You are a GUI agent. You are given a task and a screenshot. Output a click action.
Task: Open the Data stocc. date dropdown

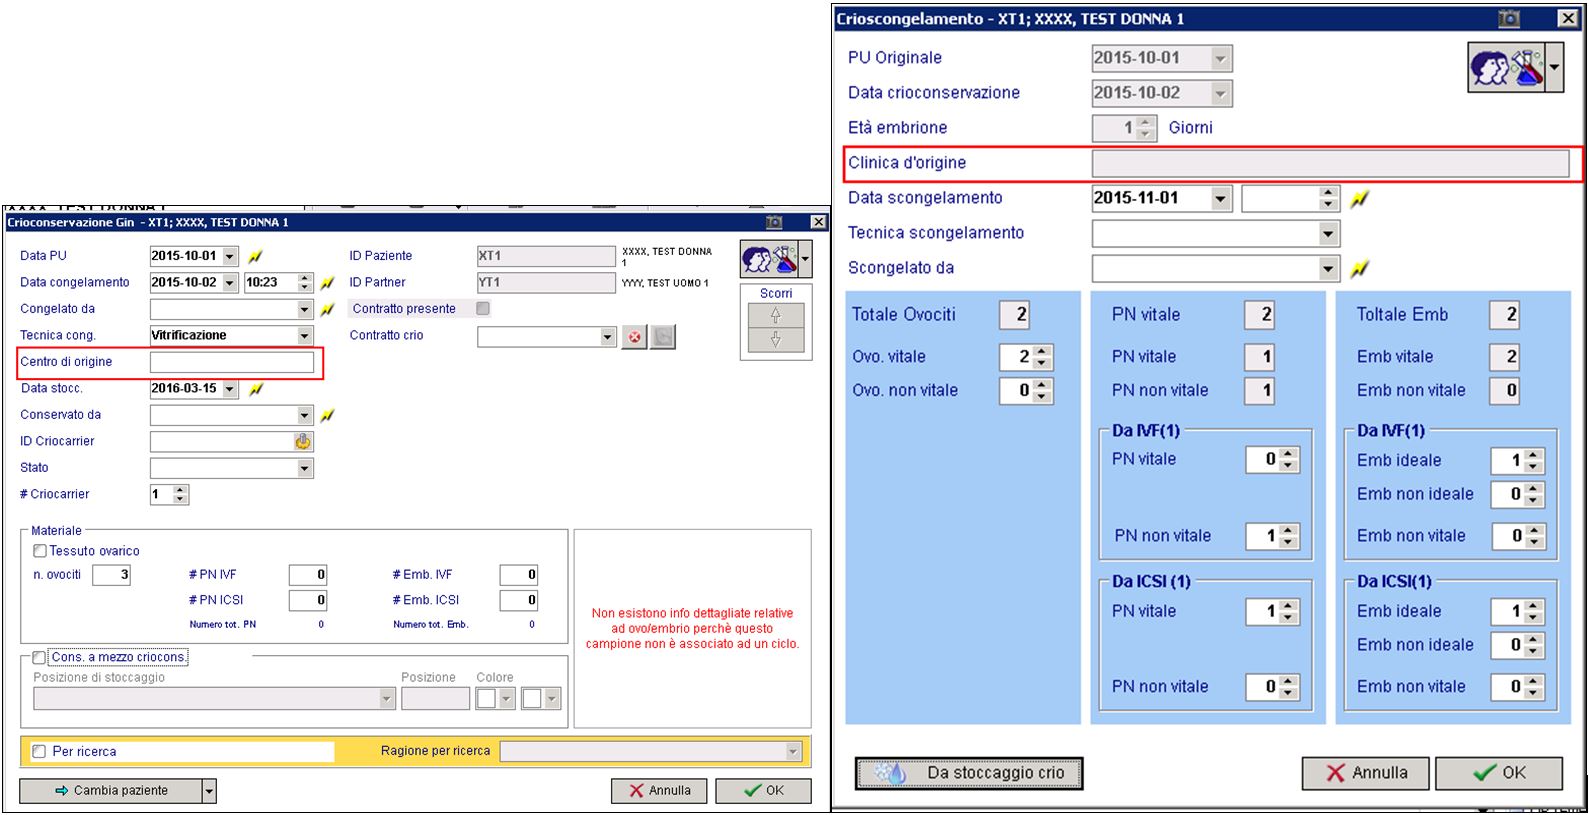coord(230,389)
